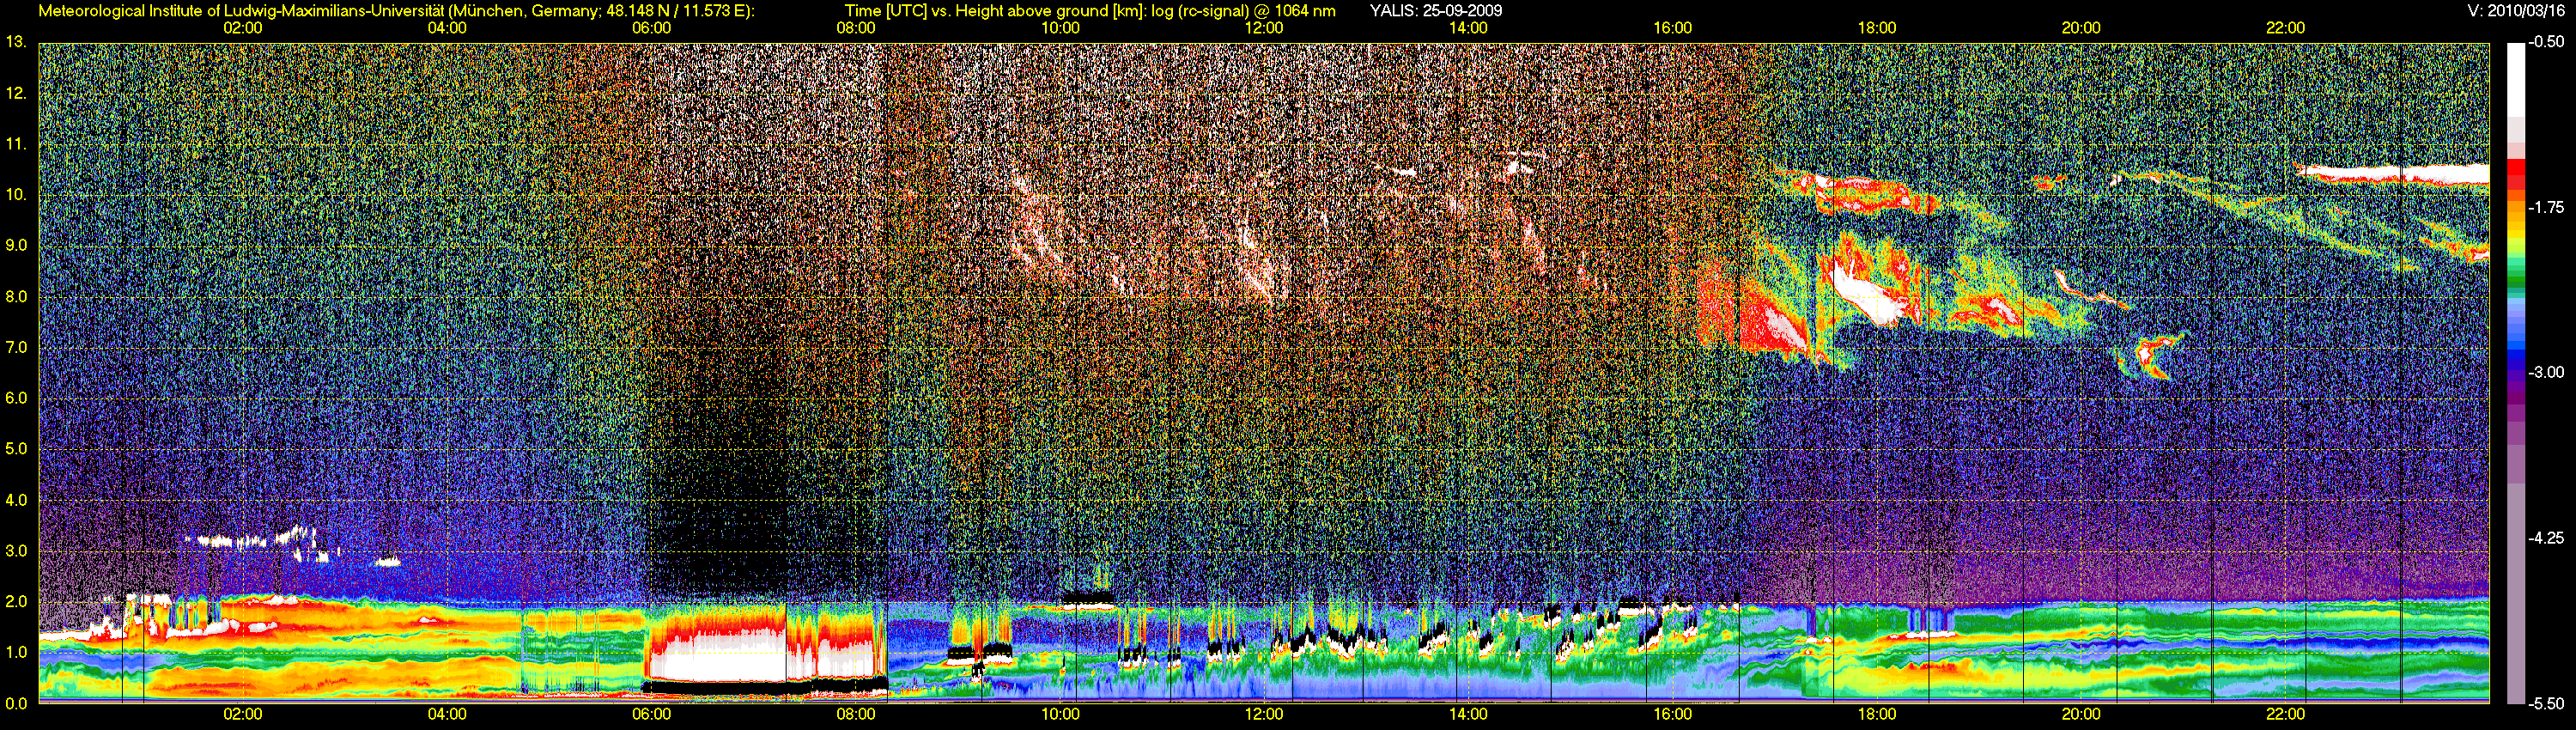Click the 'Time [UTC] vs. Height above ground' caption
The image size is (2576, 730).
pyautogui.click(x=1090, y=11)
